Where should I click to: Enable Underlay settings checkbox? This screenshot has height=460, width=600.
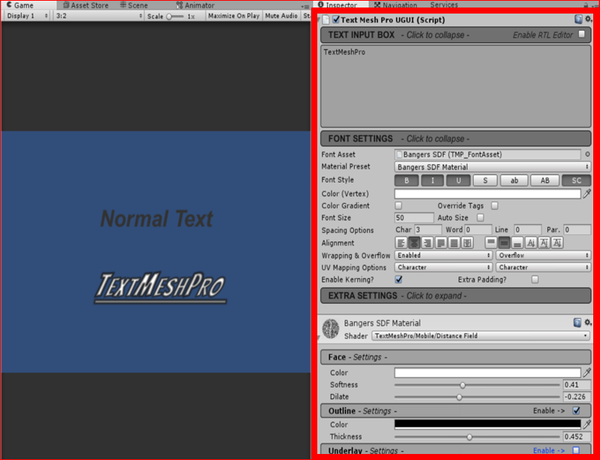pos(576,450)
